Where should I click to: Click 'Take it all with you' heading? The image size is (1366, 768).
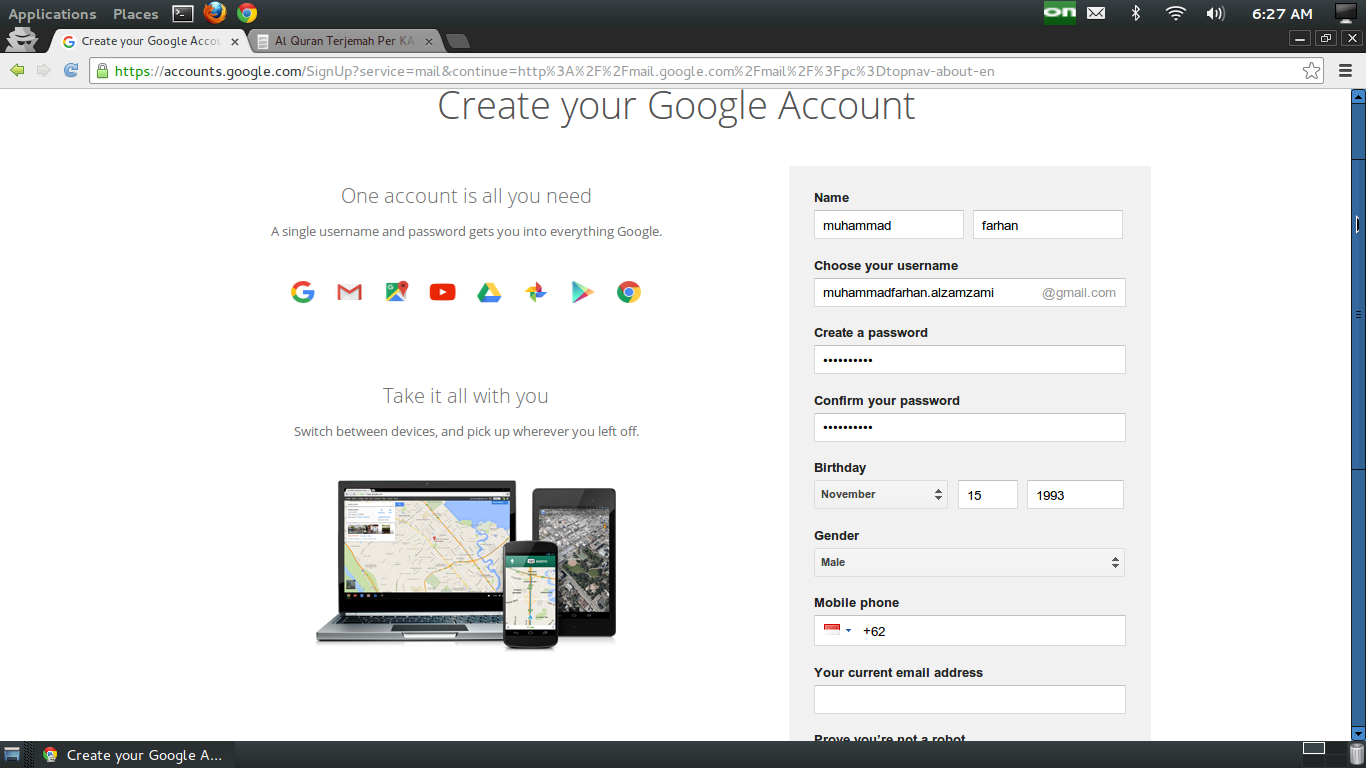[466, 396]
